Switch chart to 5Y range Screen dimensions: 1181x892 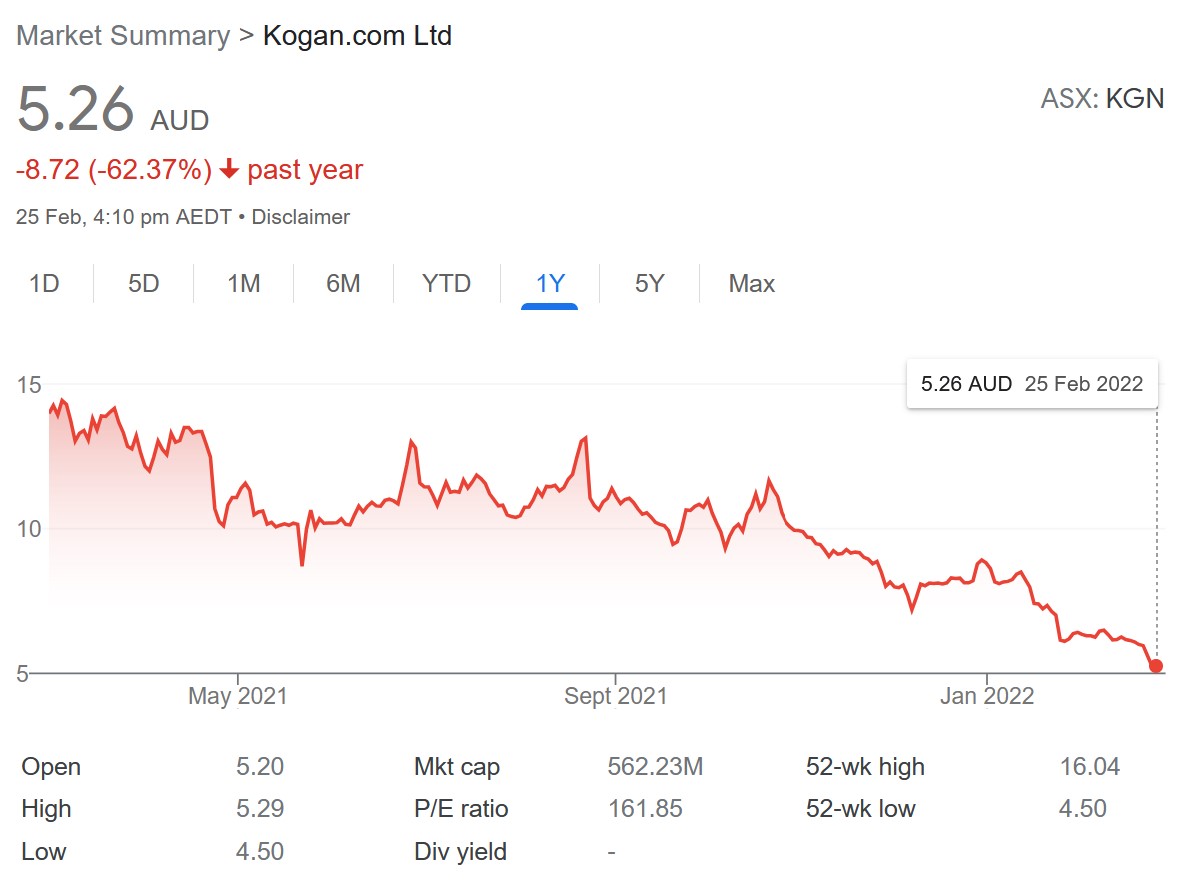tap(649, 284)
